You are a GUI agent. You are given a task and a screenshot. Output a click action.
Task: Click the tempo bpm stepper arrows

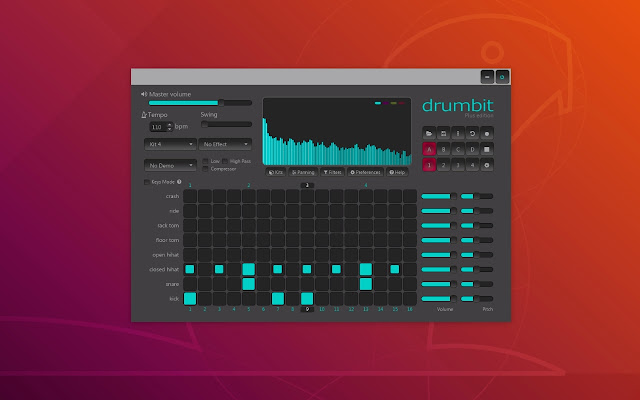170,127
